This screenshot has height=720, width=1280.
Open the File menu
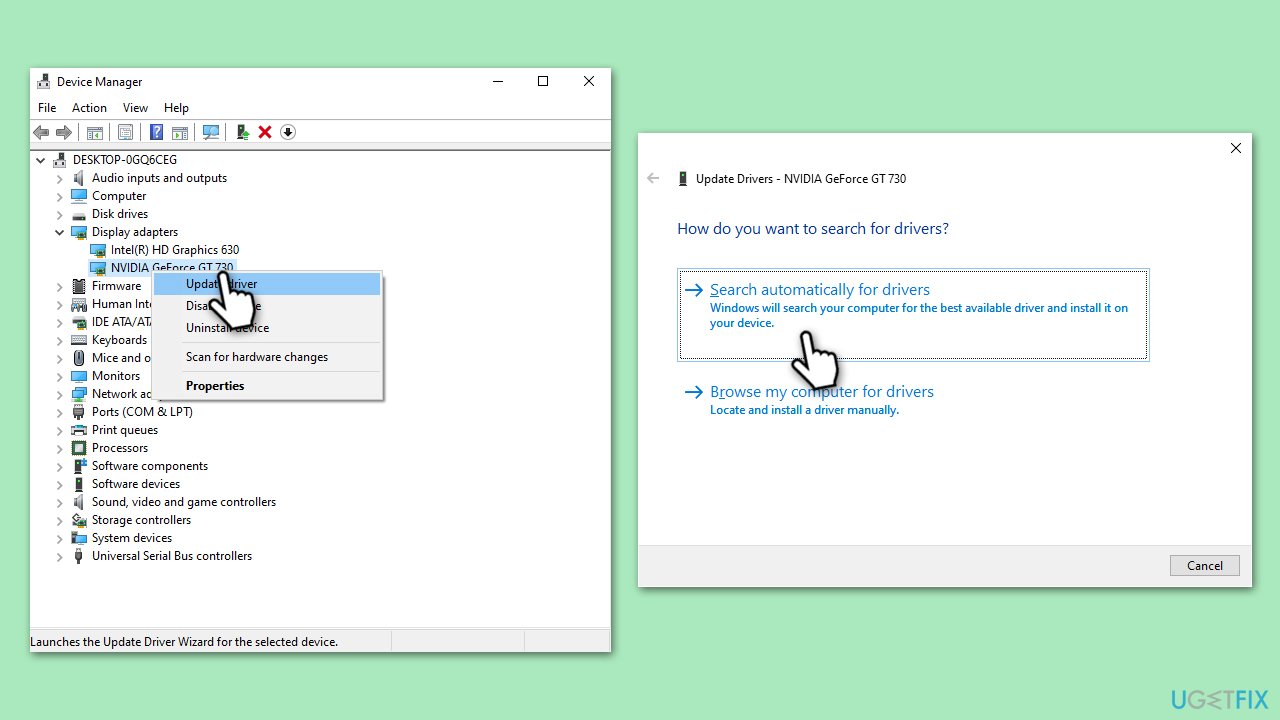tap(47, 108)
